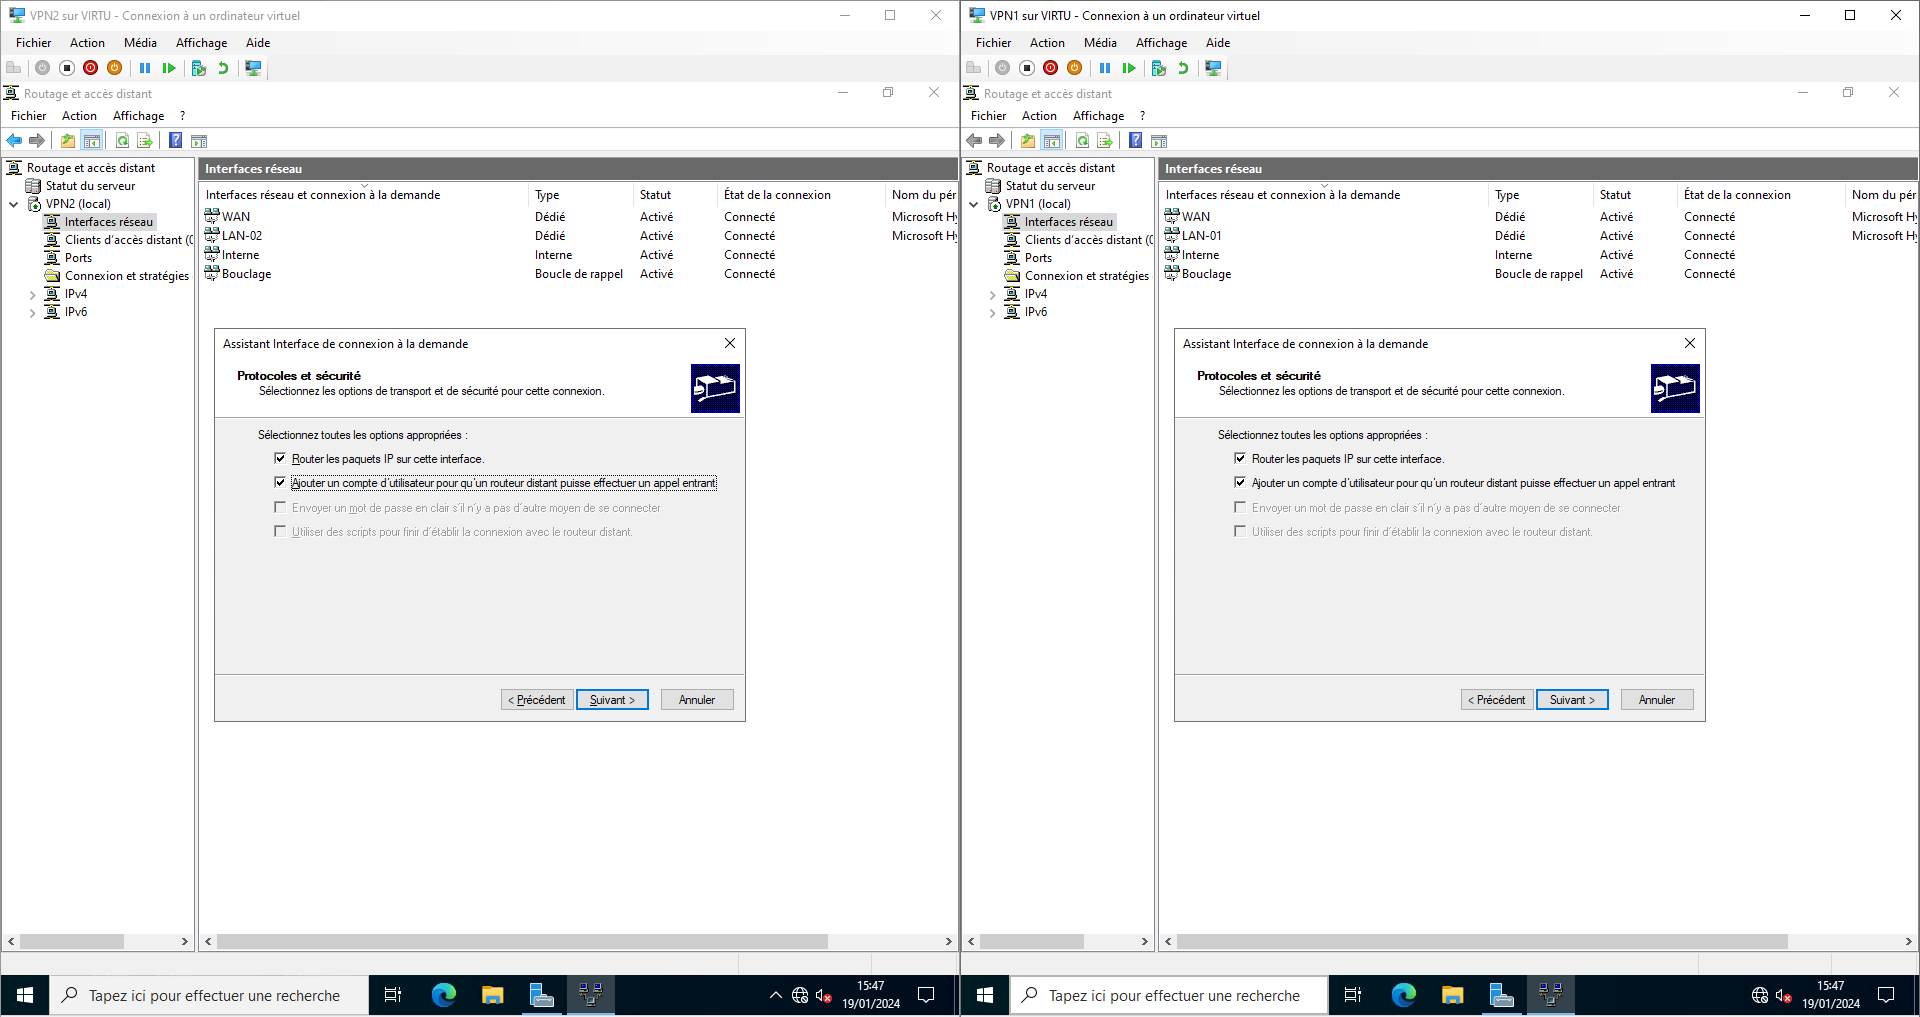The image size is (1920, 1017).
Task: Click the refresh icon in VPN2 routing console
Action: [122, 141]
